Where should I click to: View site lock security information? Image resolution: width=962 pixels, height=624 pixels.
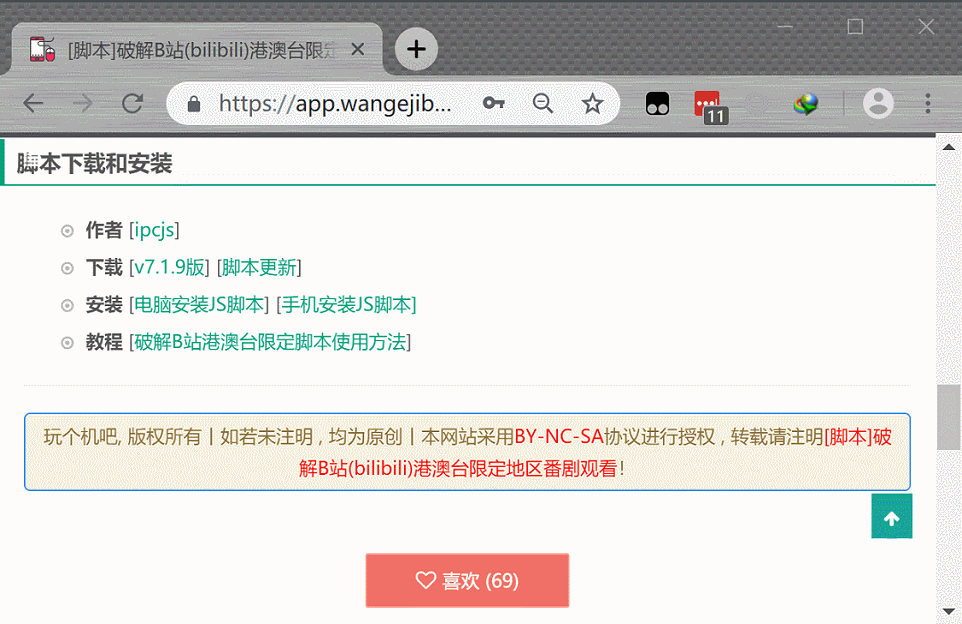pyautogui.click(x=194, y=104)
